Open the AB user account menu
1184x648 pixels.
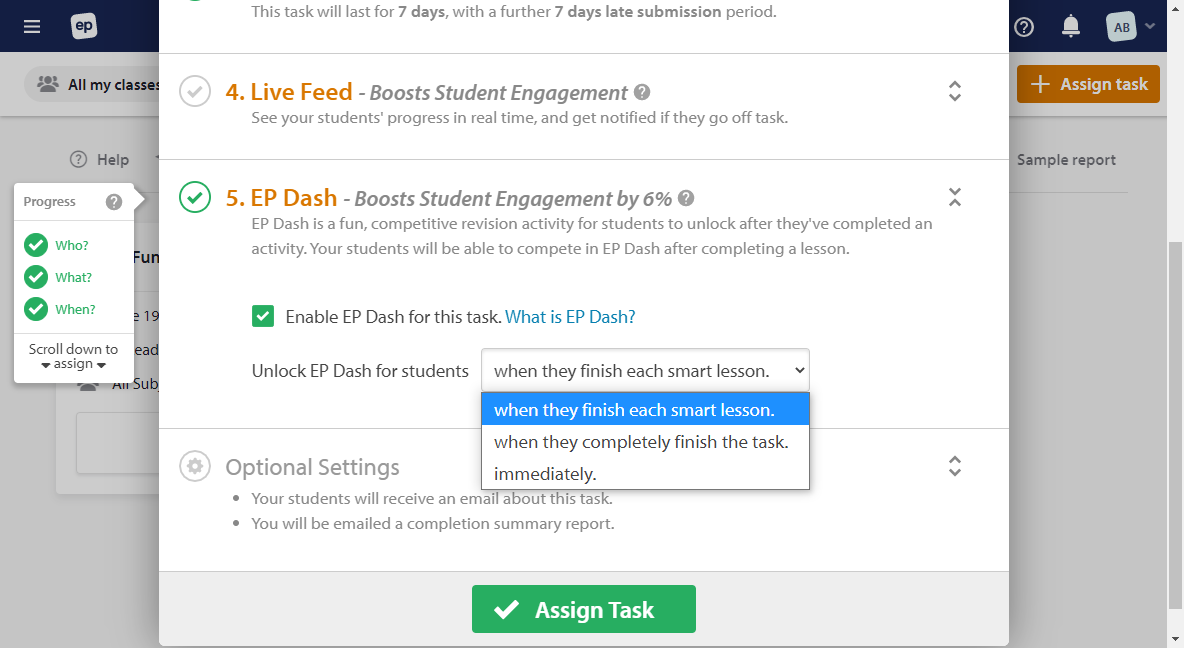(x=1132, y=27)
